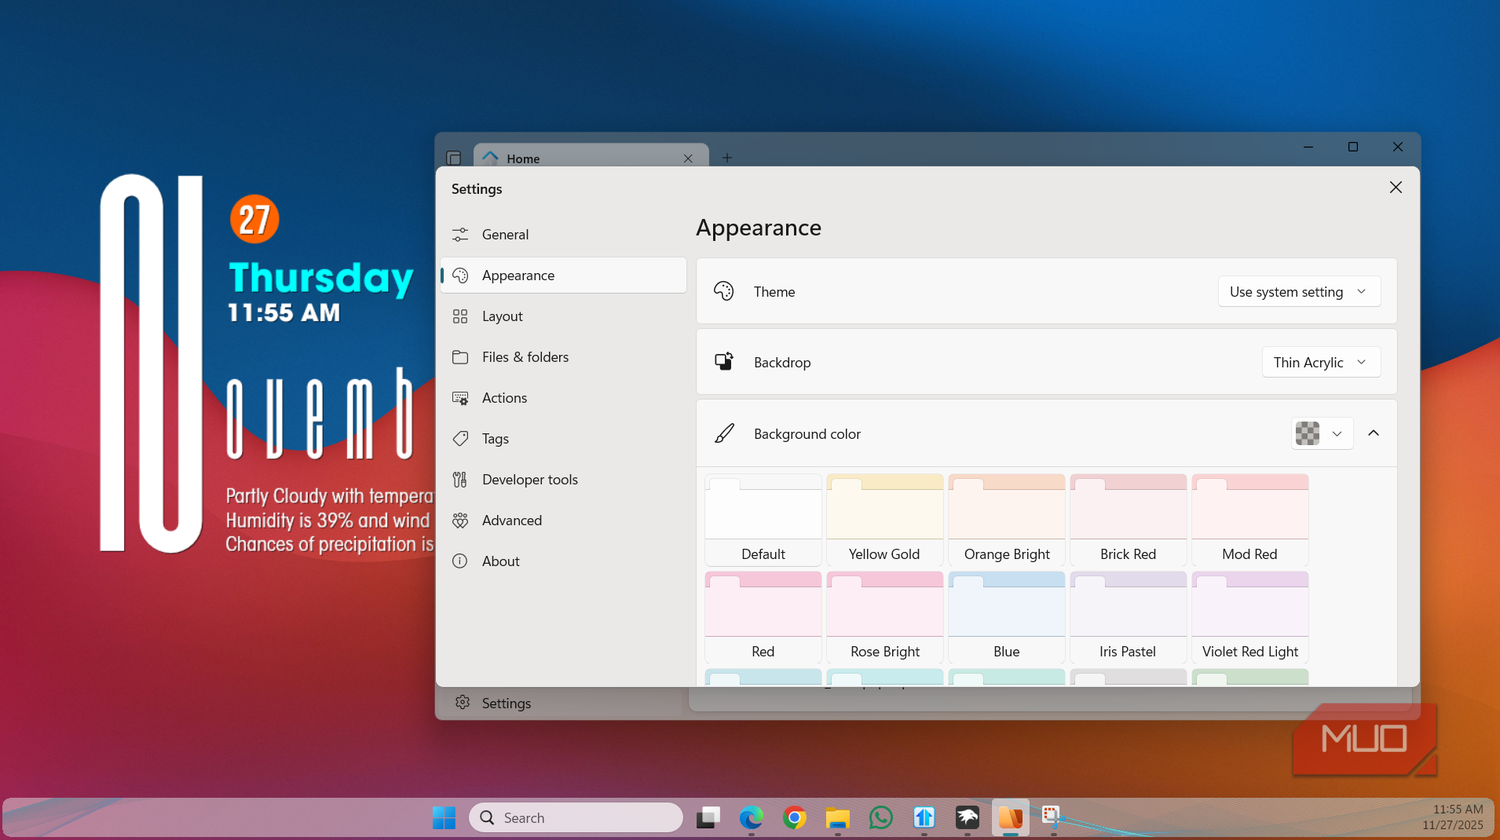
Task: Choose Rose Bright background color
Action: click(x=885, y=618)
